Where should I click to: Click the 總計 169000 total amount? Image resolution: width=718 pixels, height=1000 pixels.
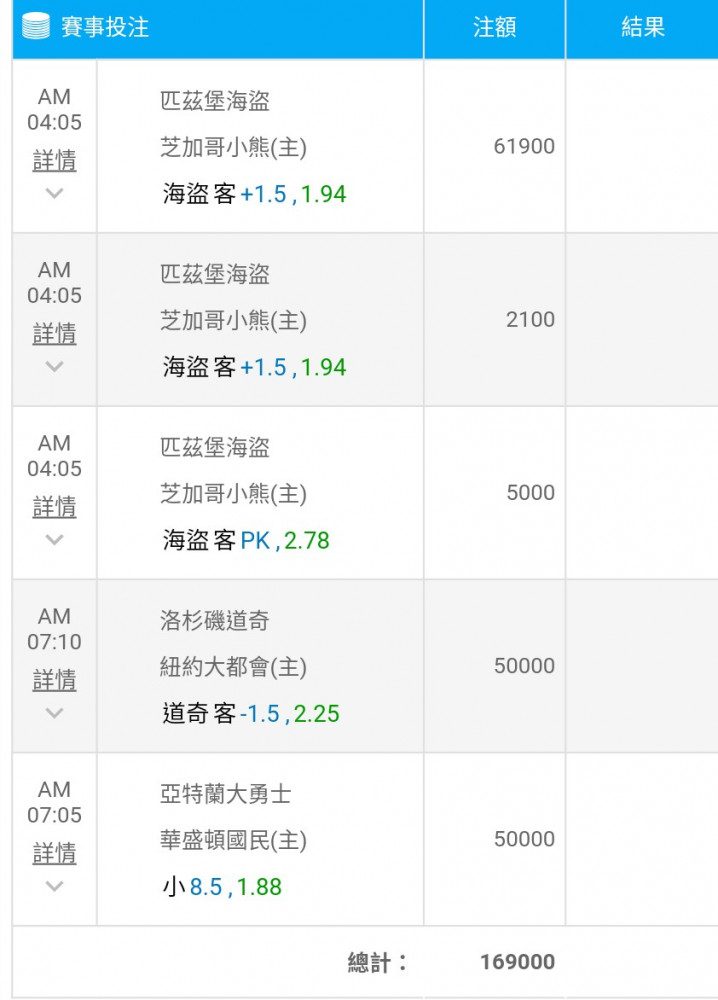(x=517, y=962)
